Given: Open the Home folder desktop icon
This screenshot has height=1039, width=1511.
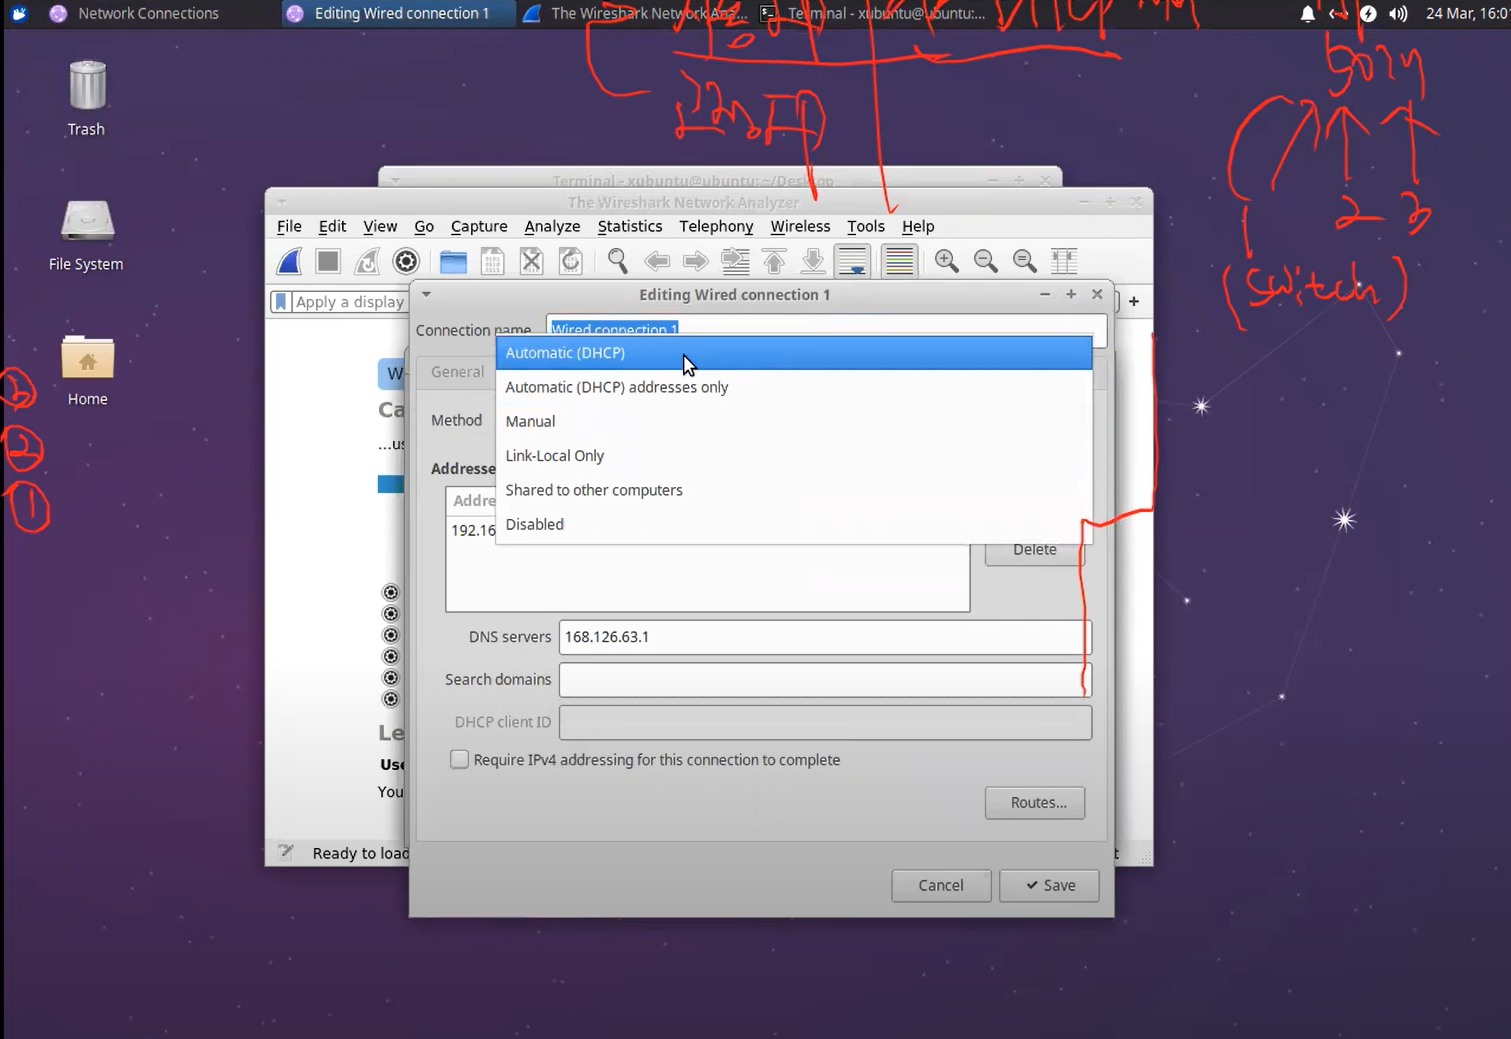Looking at the screenshot, I should click(87, 369).
